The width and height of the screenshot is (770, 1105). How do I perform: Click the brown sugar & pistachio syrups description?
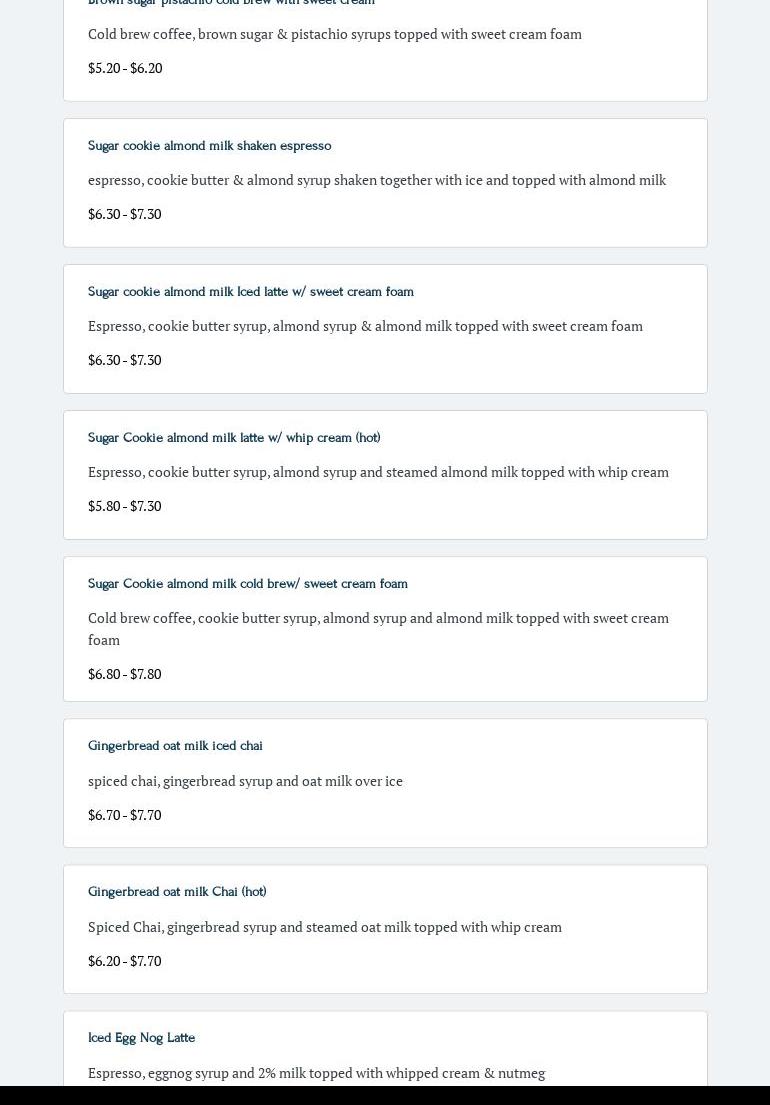(334, 34)
